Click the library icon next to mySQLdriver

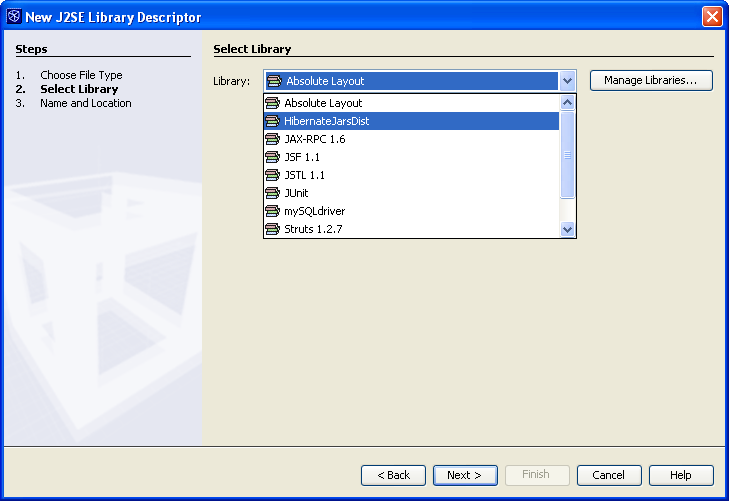tap(272, 211)
